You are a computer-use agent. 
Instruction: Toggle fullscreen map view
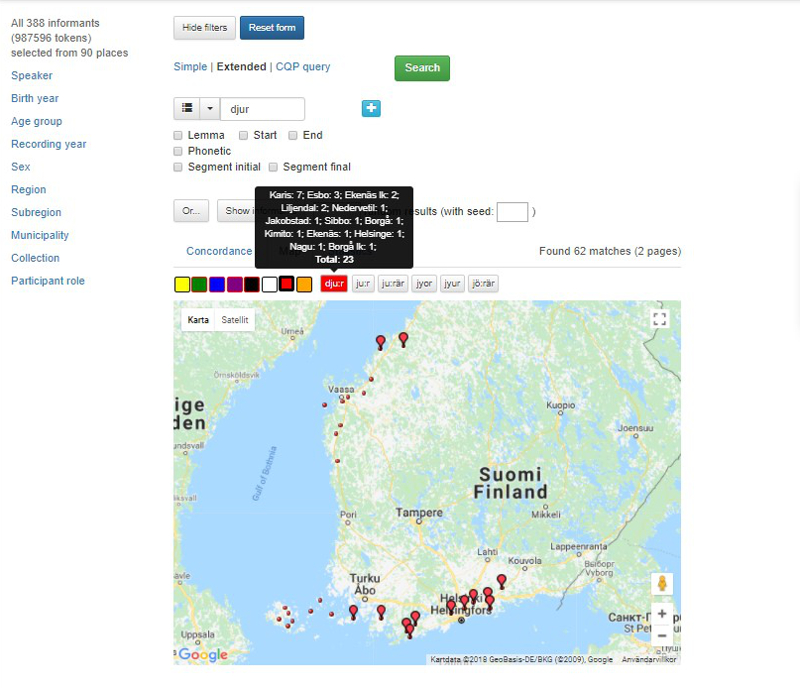pyautogui.click(x=659, y=319)
